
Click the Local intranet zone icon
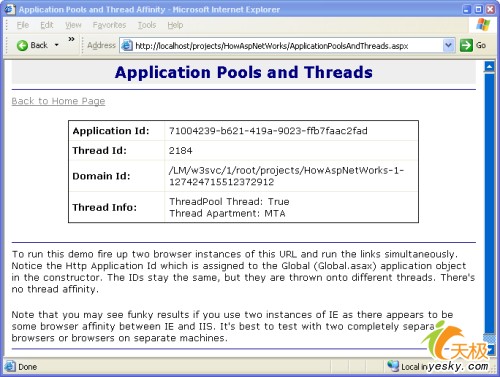click(x=393, y=366)
